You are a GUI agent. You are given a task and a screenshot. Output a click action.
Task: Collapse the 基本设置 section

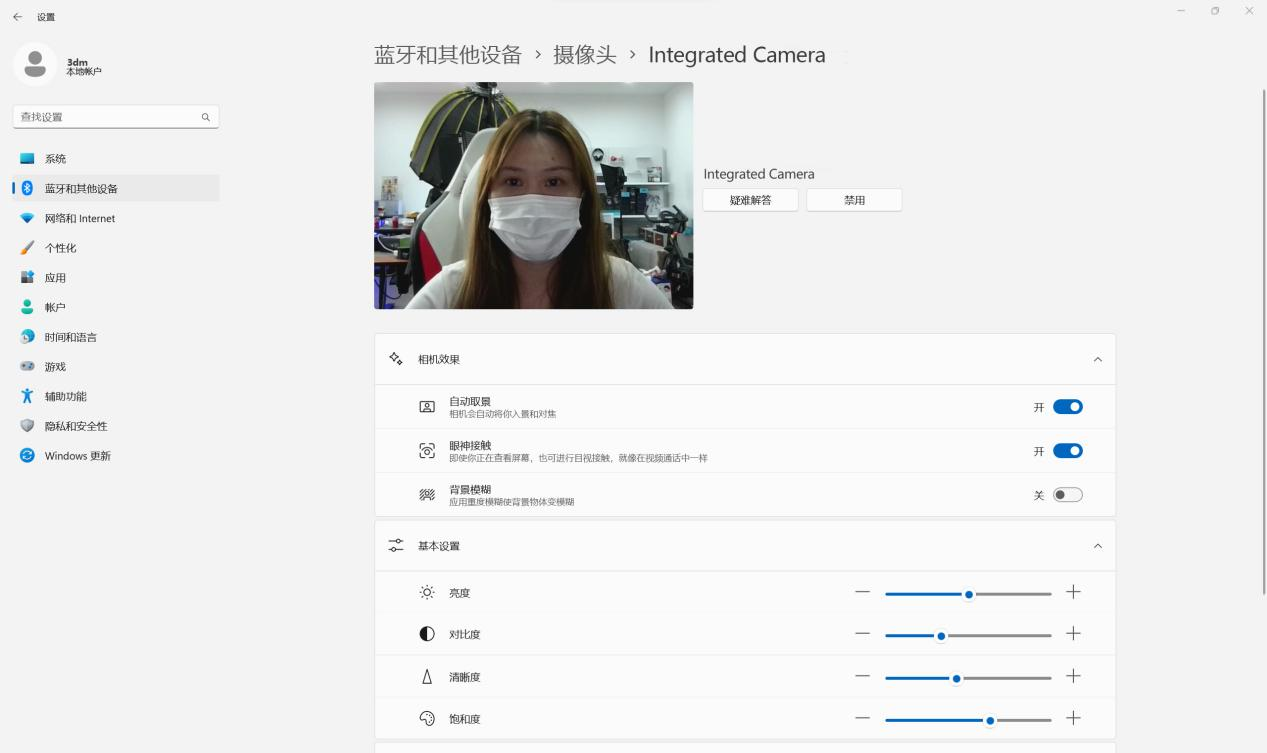[1097, 546]
